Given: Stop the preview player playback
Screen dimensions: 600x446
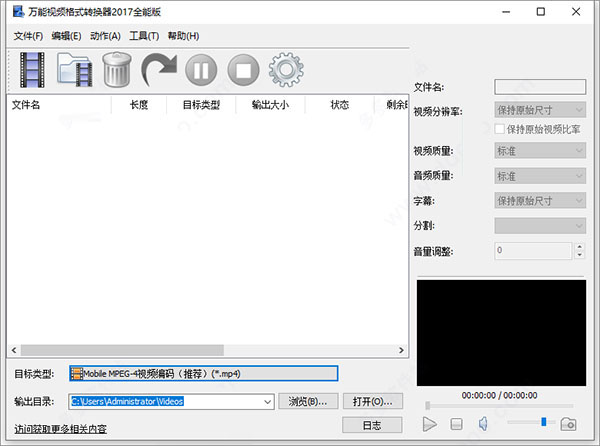Looking at the screenshot, I should [456, 424].
